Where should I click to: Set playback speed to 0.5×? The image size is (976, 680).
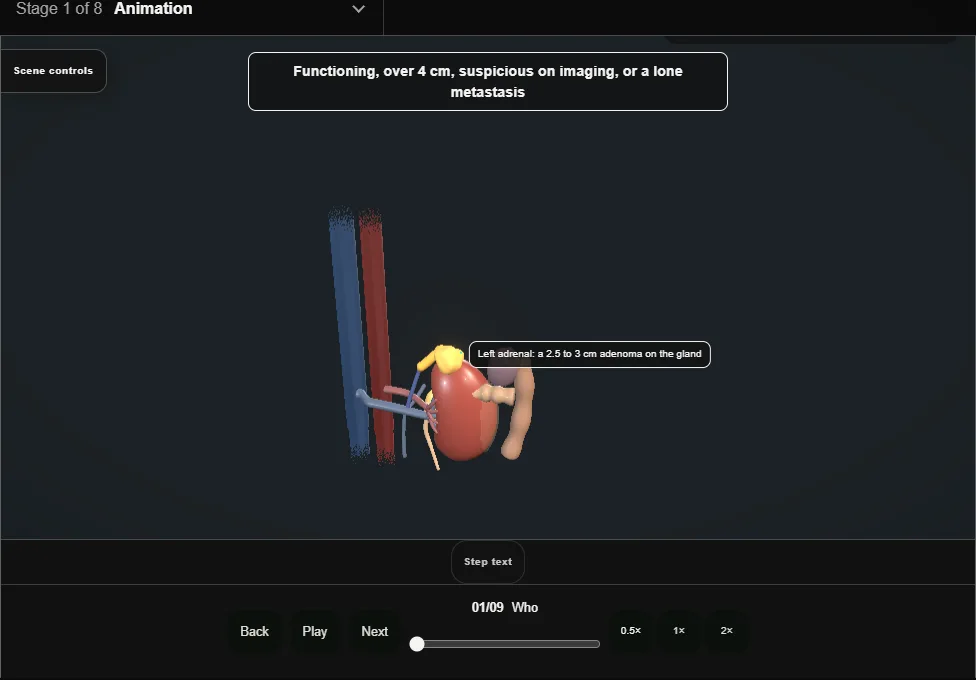pyautogui.click(x=631, y=631)
